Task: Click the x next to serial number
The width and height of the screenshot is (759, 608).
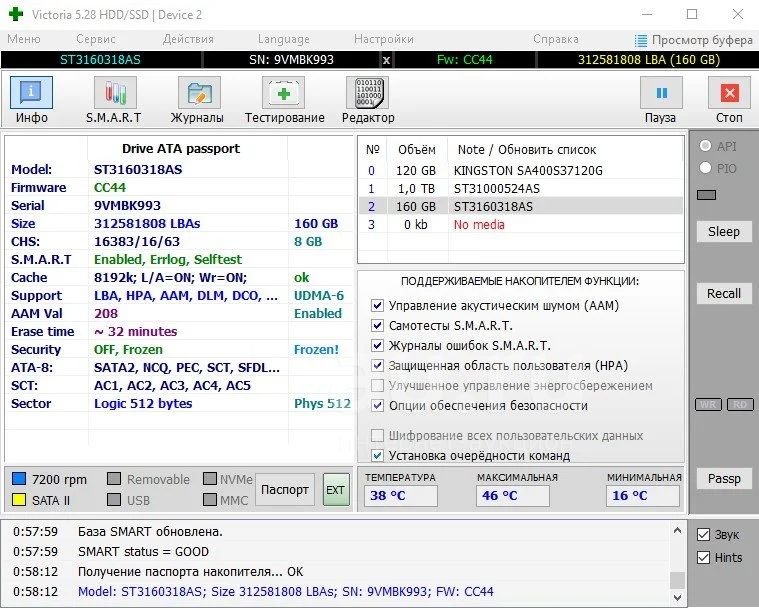Action: point(386,60)
